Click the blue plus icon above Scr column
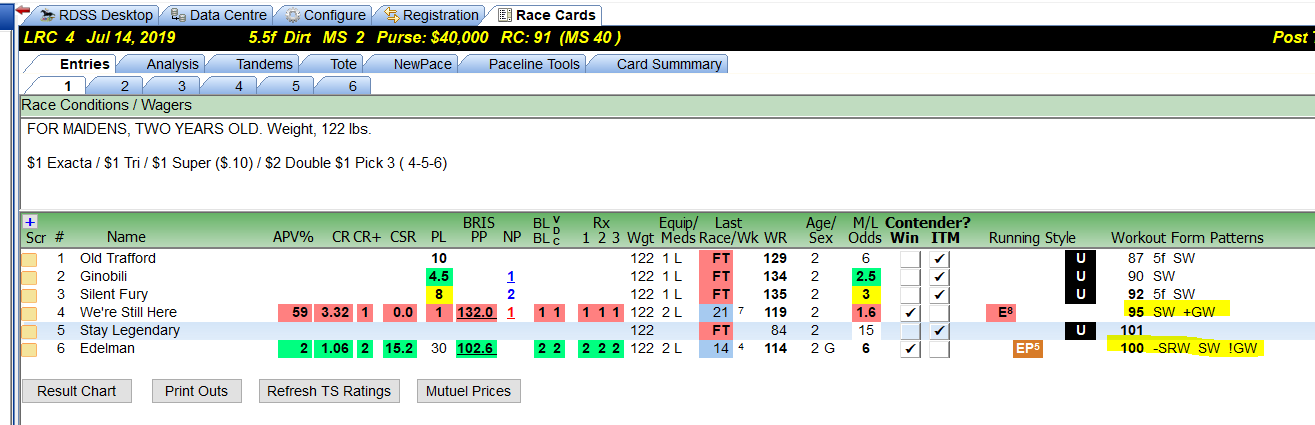 point(30,222)
